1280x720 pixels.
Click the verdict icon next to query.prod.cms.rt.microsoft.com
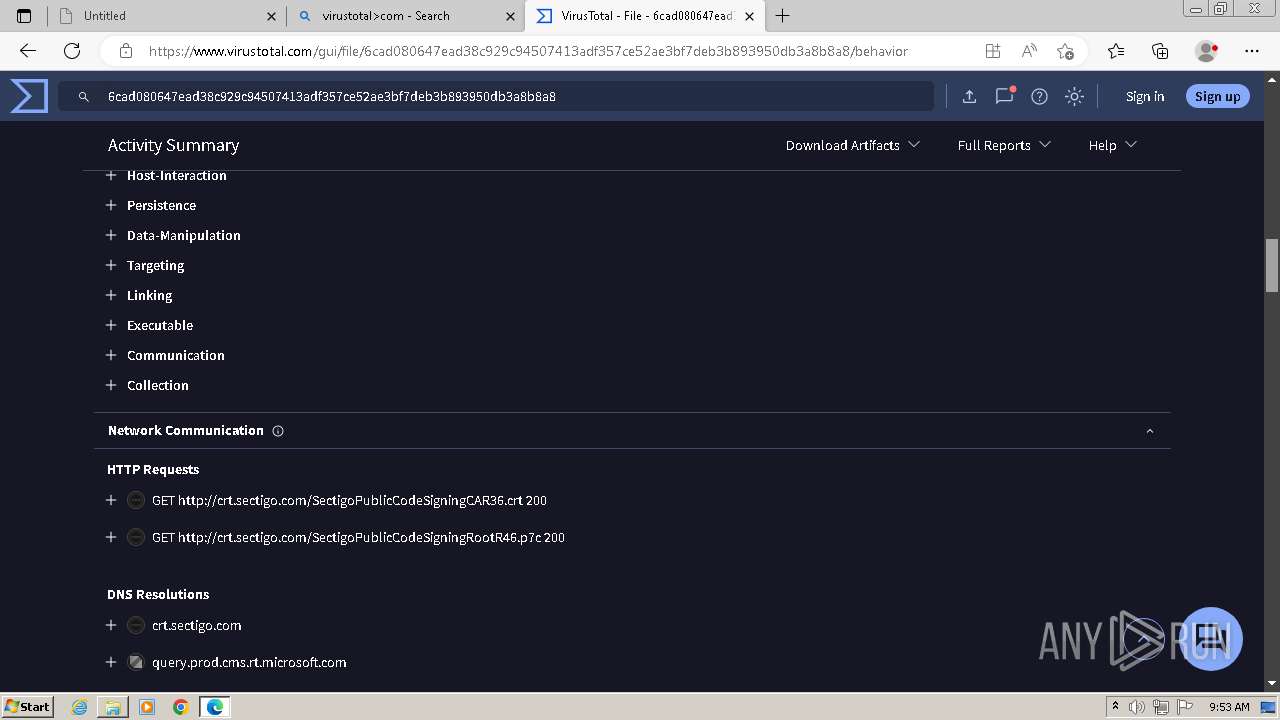[x=136, y=662]
